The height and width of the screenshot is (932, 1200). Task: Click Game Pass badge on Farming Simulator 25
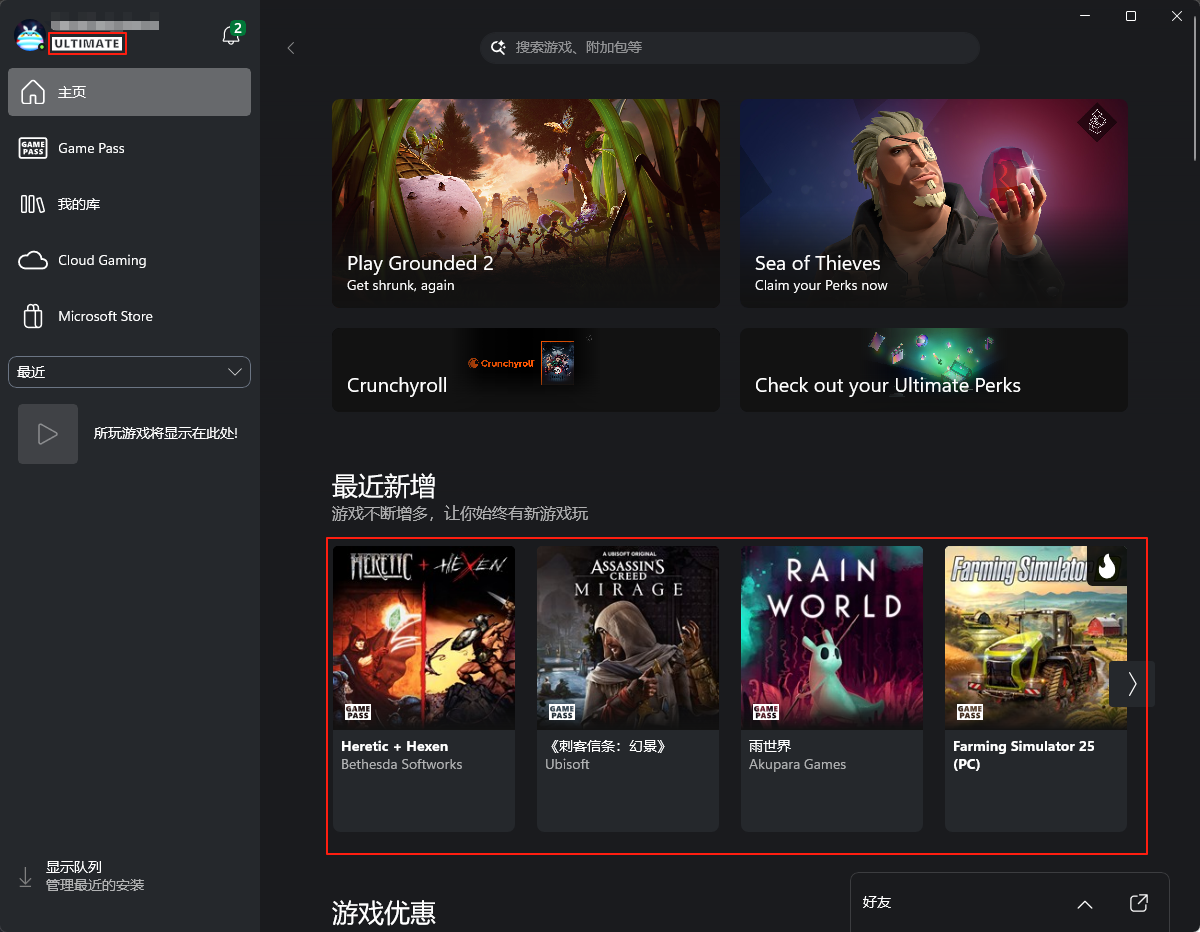point(970,712)
